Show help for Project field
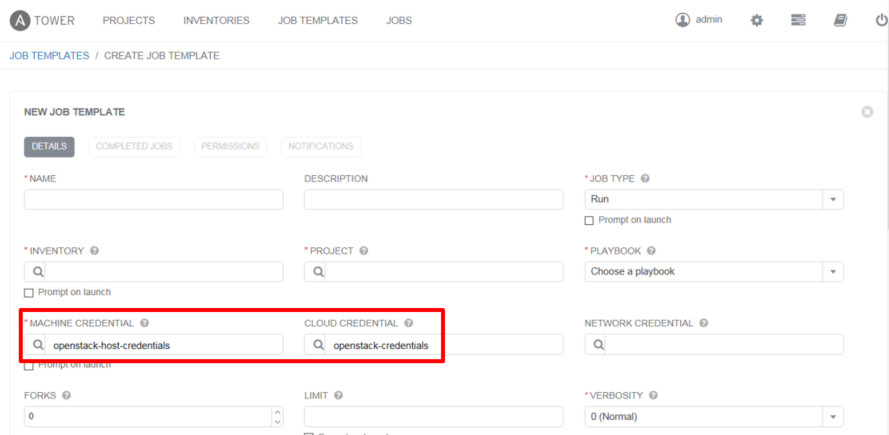The height and width of the screenshot is (435, 889). click(363, 251)
